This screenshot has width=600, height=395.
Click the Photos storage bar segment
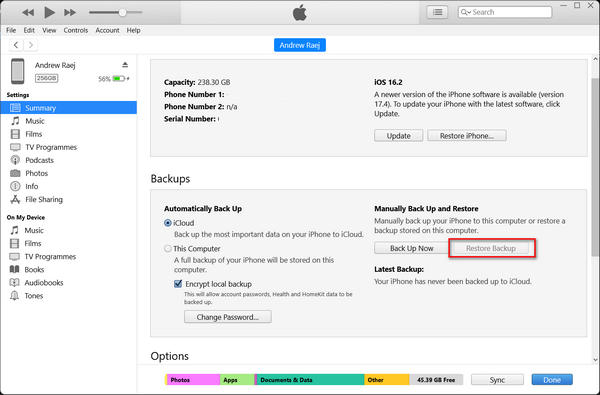click(193, 380)
